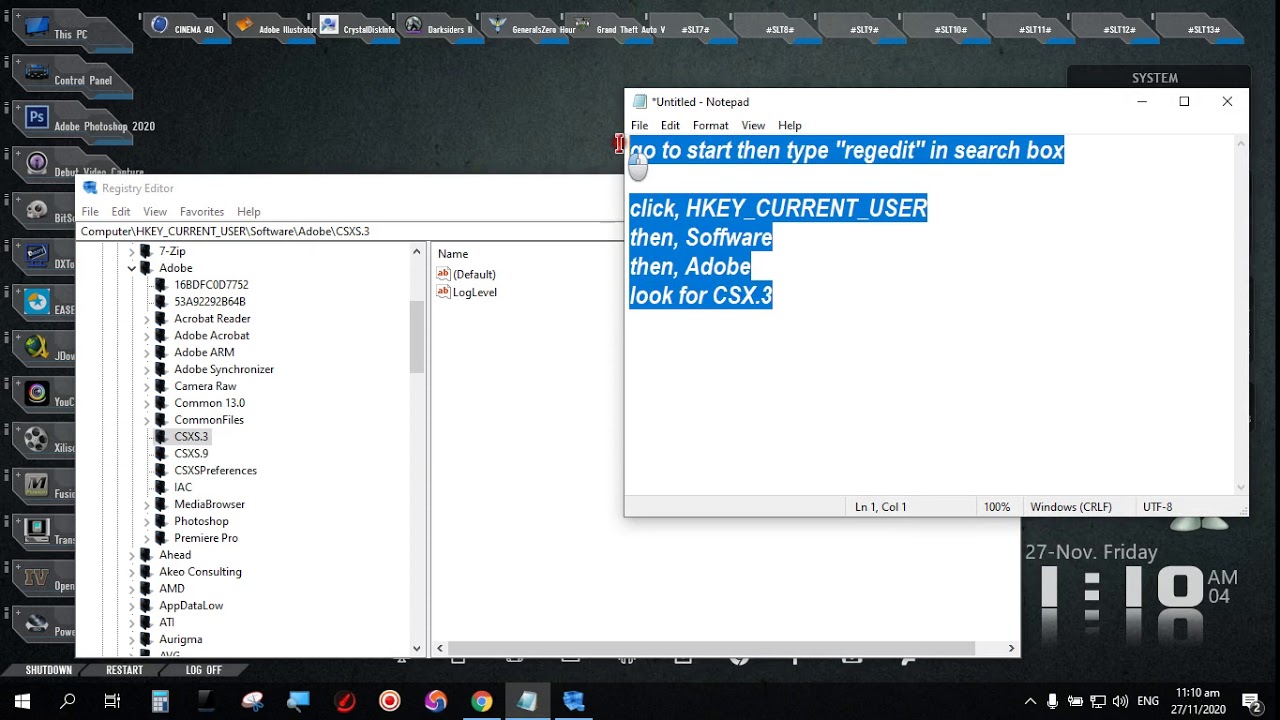Switch to Notepad via its taskbar icon
Screen dimensions: 1280x720
click(528, 701)
